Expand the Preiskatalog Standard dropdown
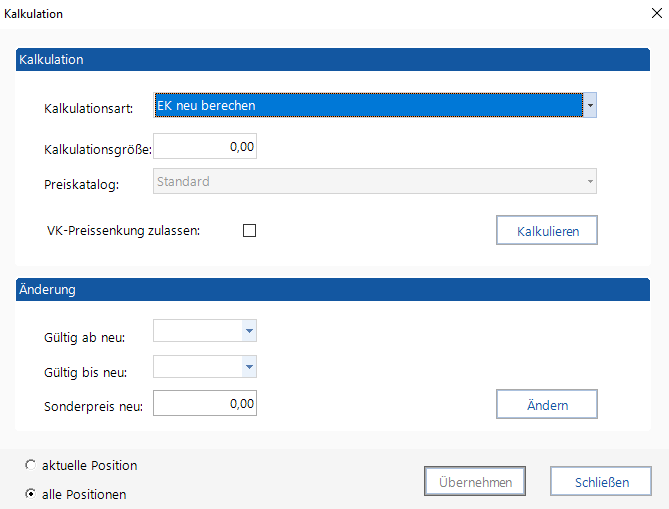The height and width of the screenshot is (509, 669). [x=590, y=182]
